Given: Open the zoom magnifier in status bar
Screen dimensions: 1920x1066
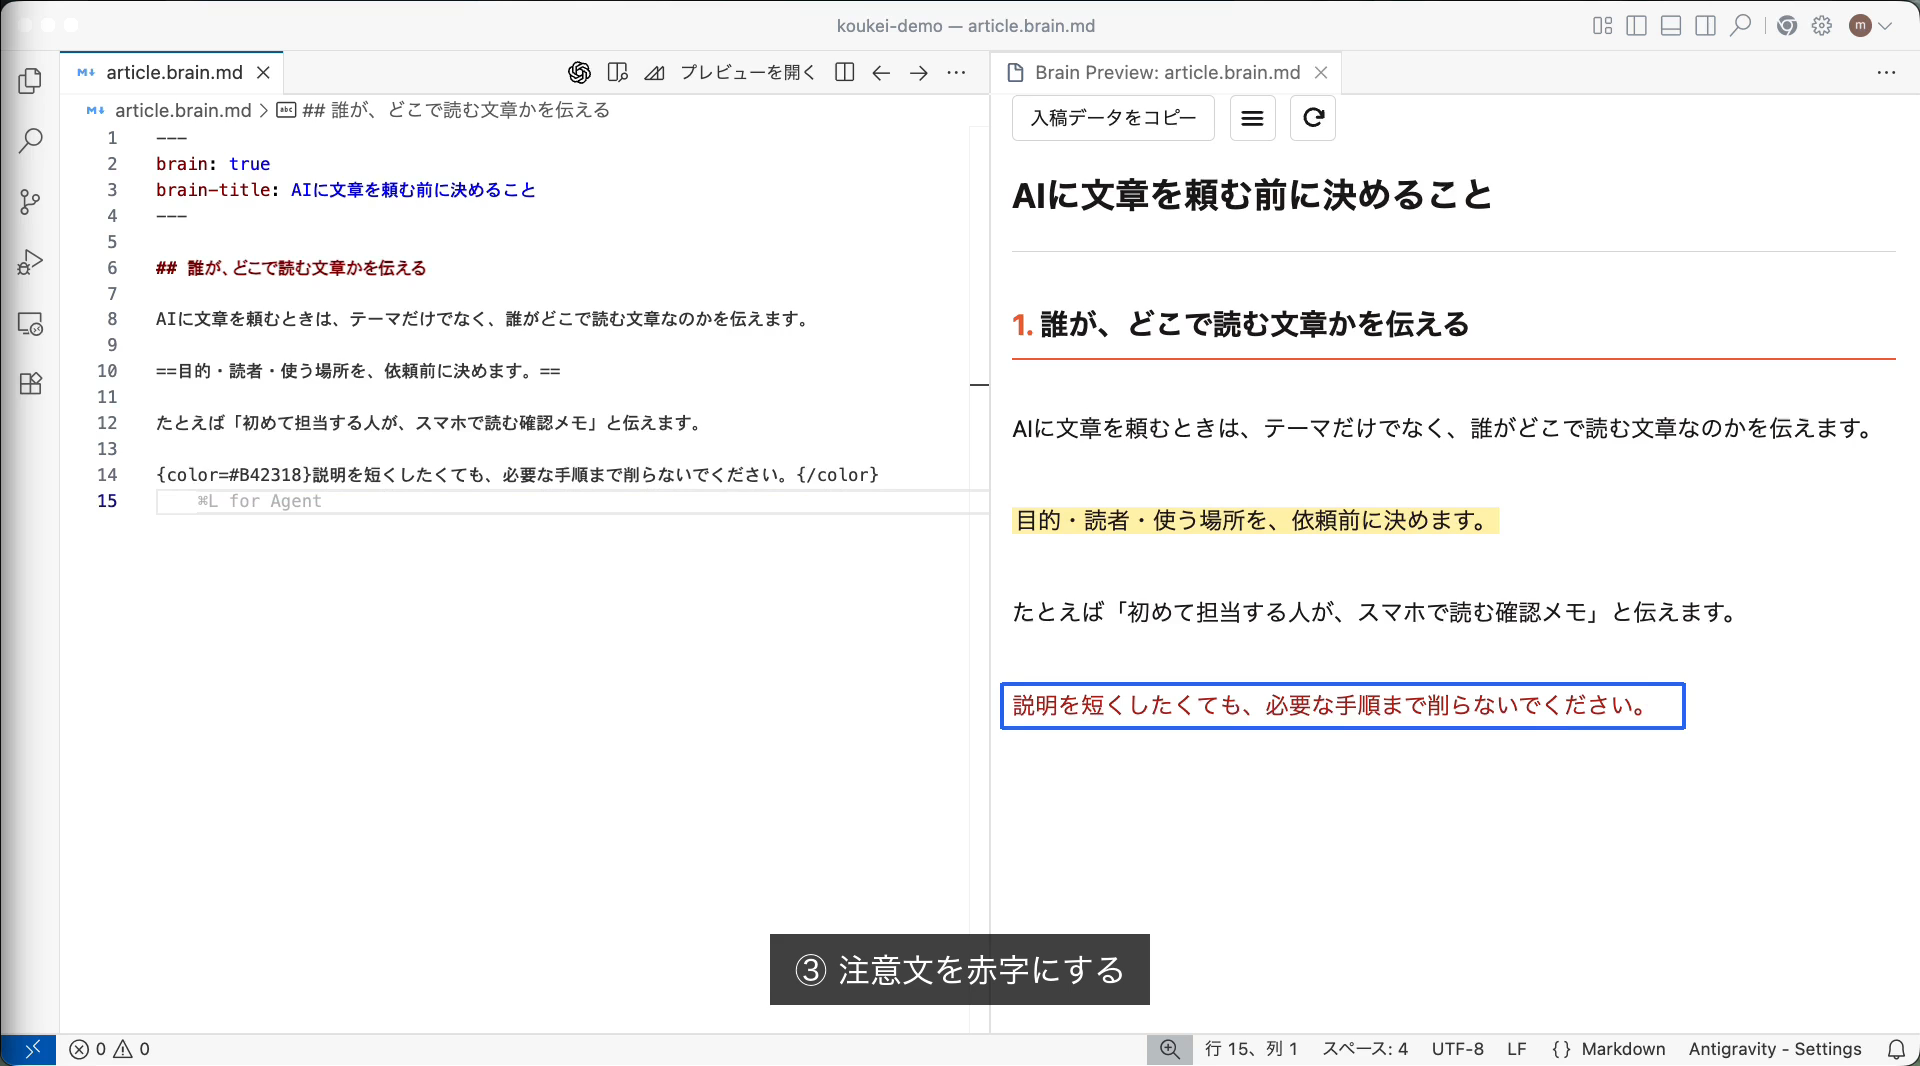Looking at the screenshot, I should [1170, 1049].
